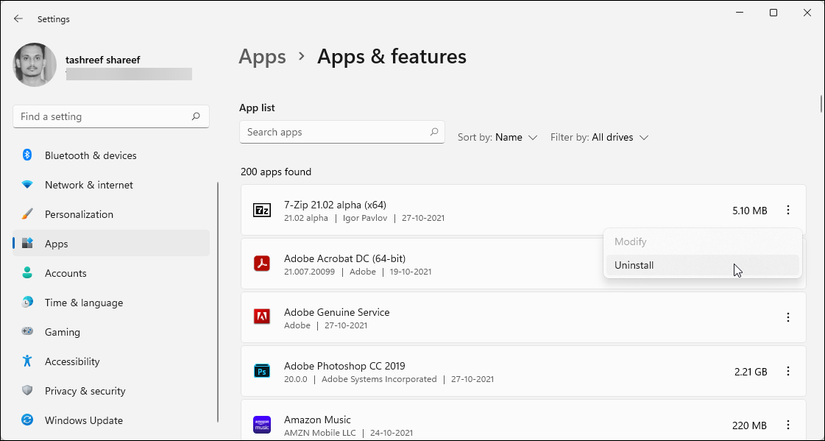This screenshot has height=441, width=825.
Task: Open more options for 7-Zip
Action: (x=788, y=210)
